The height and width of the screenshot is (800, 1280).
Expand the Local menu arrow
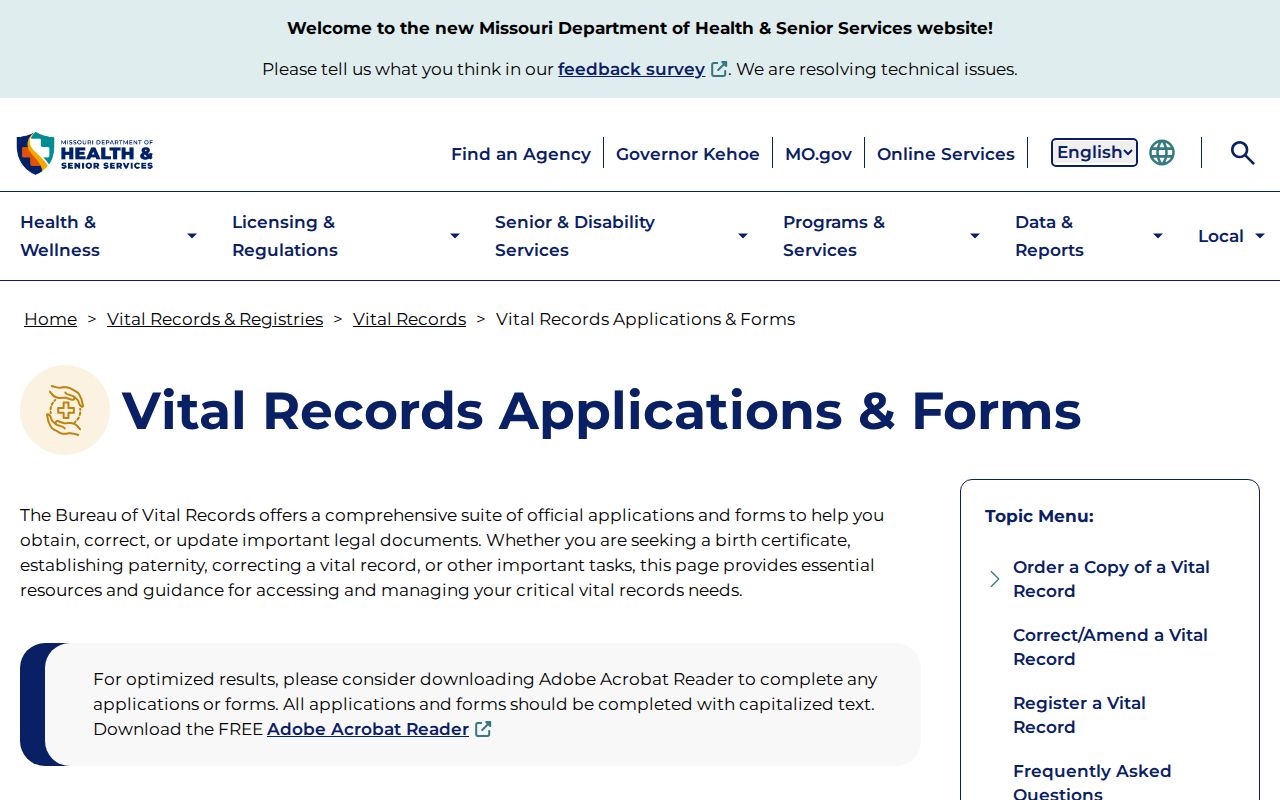click(x=1260, y=236)
